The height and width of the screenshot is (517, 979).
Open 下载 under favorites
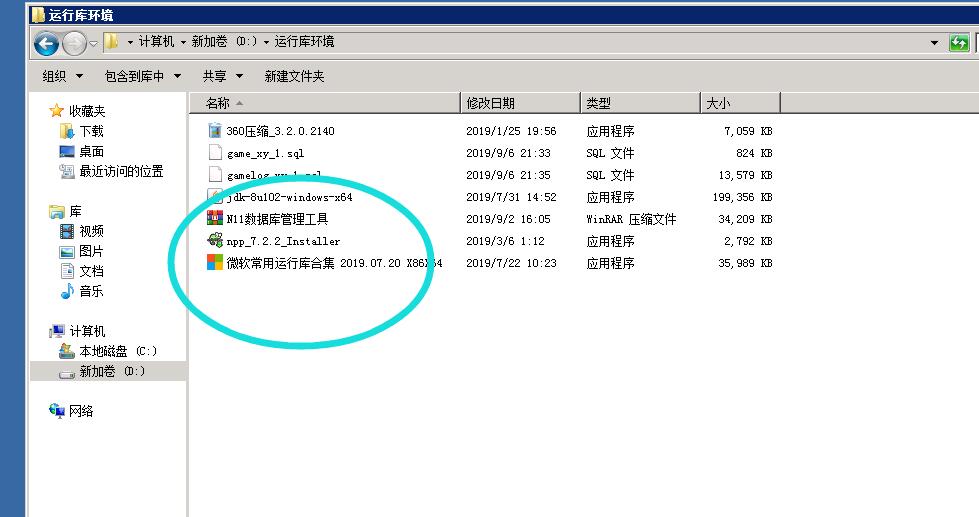point(91,131)
